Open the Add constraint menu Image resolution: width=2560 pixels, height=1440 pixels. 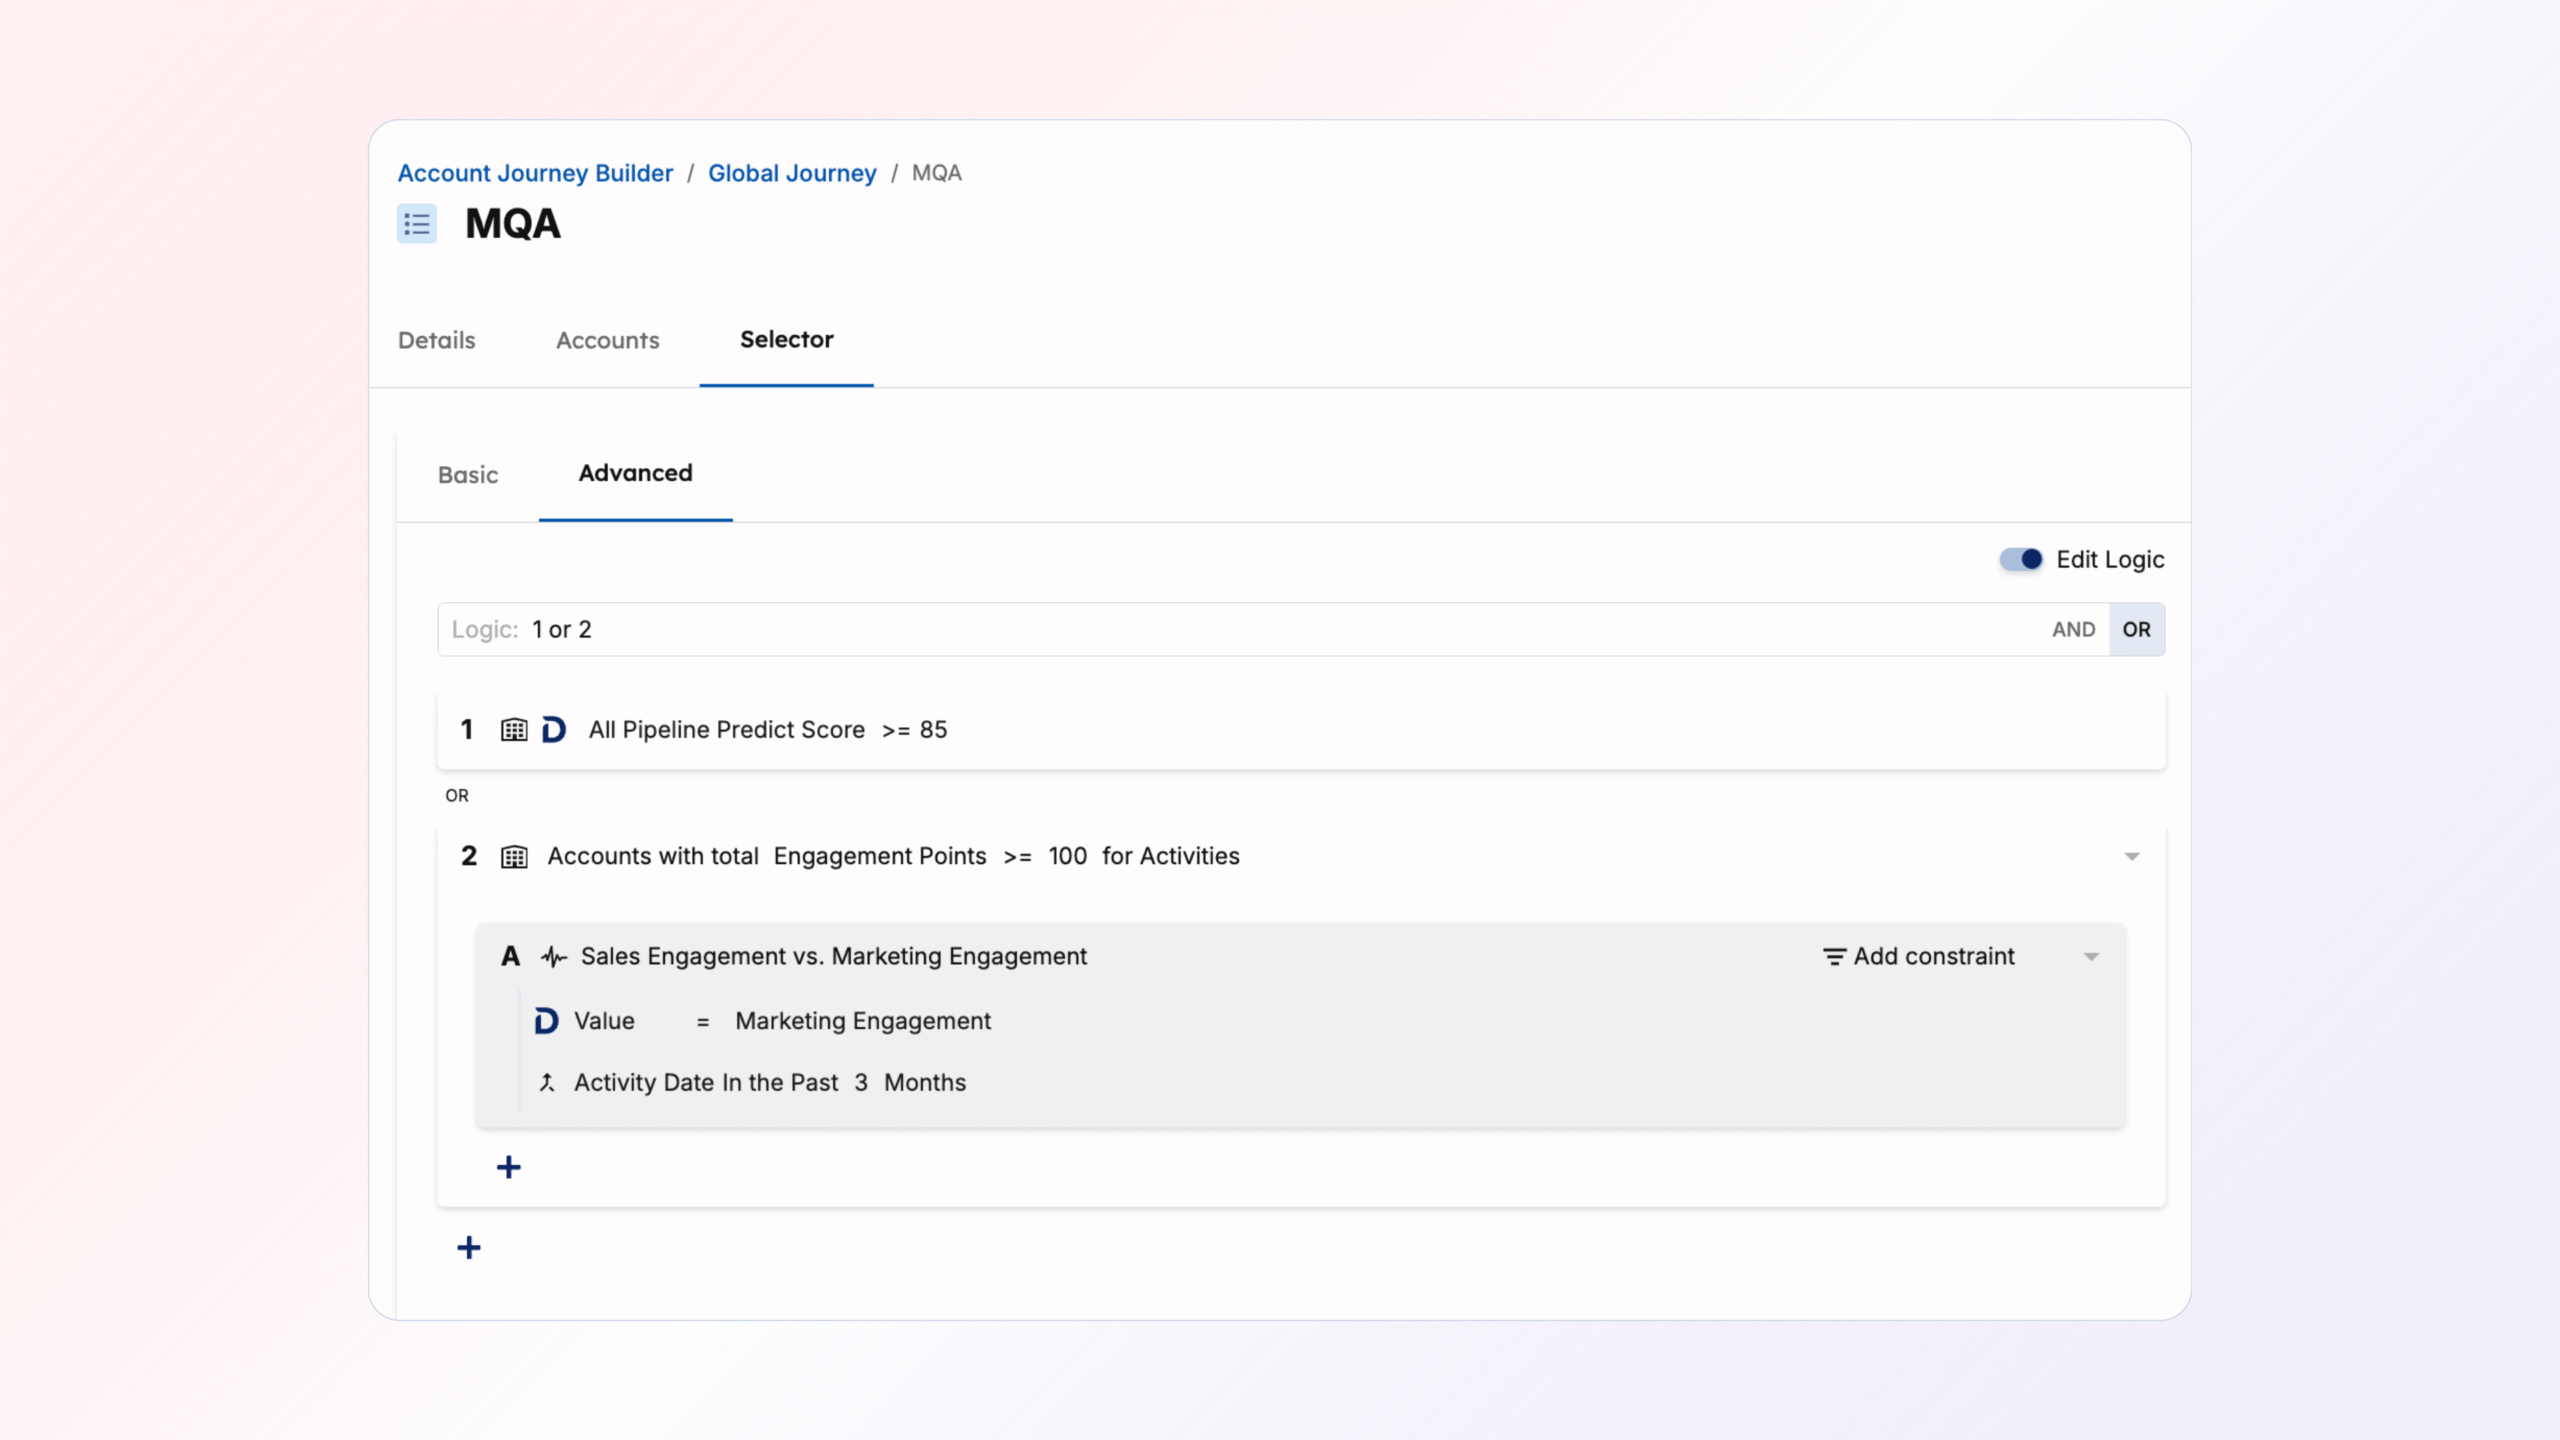[1919, 957]
